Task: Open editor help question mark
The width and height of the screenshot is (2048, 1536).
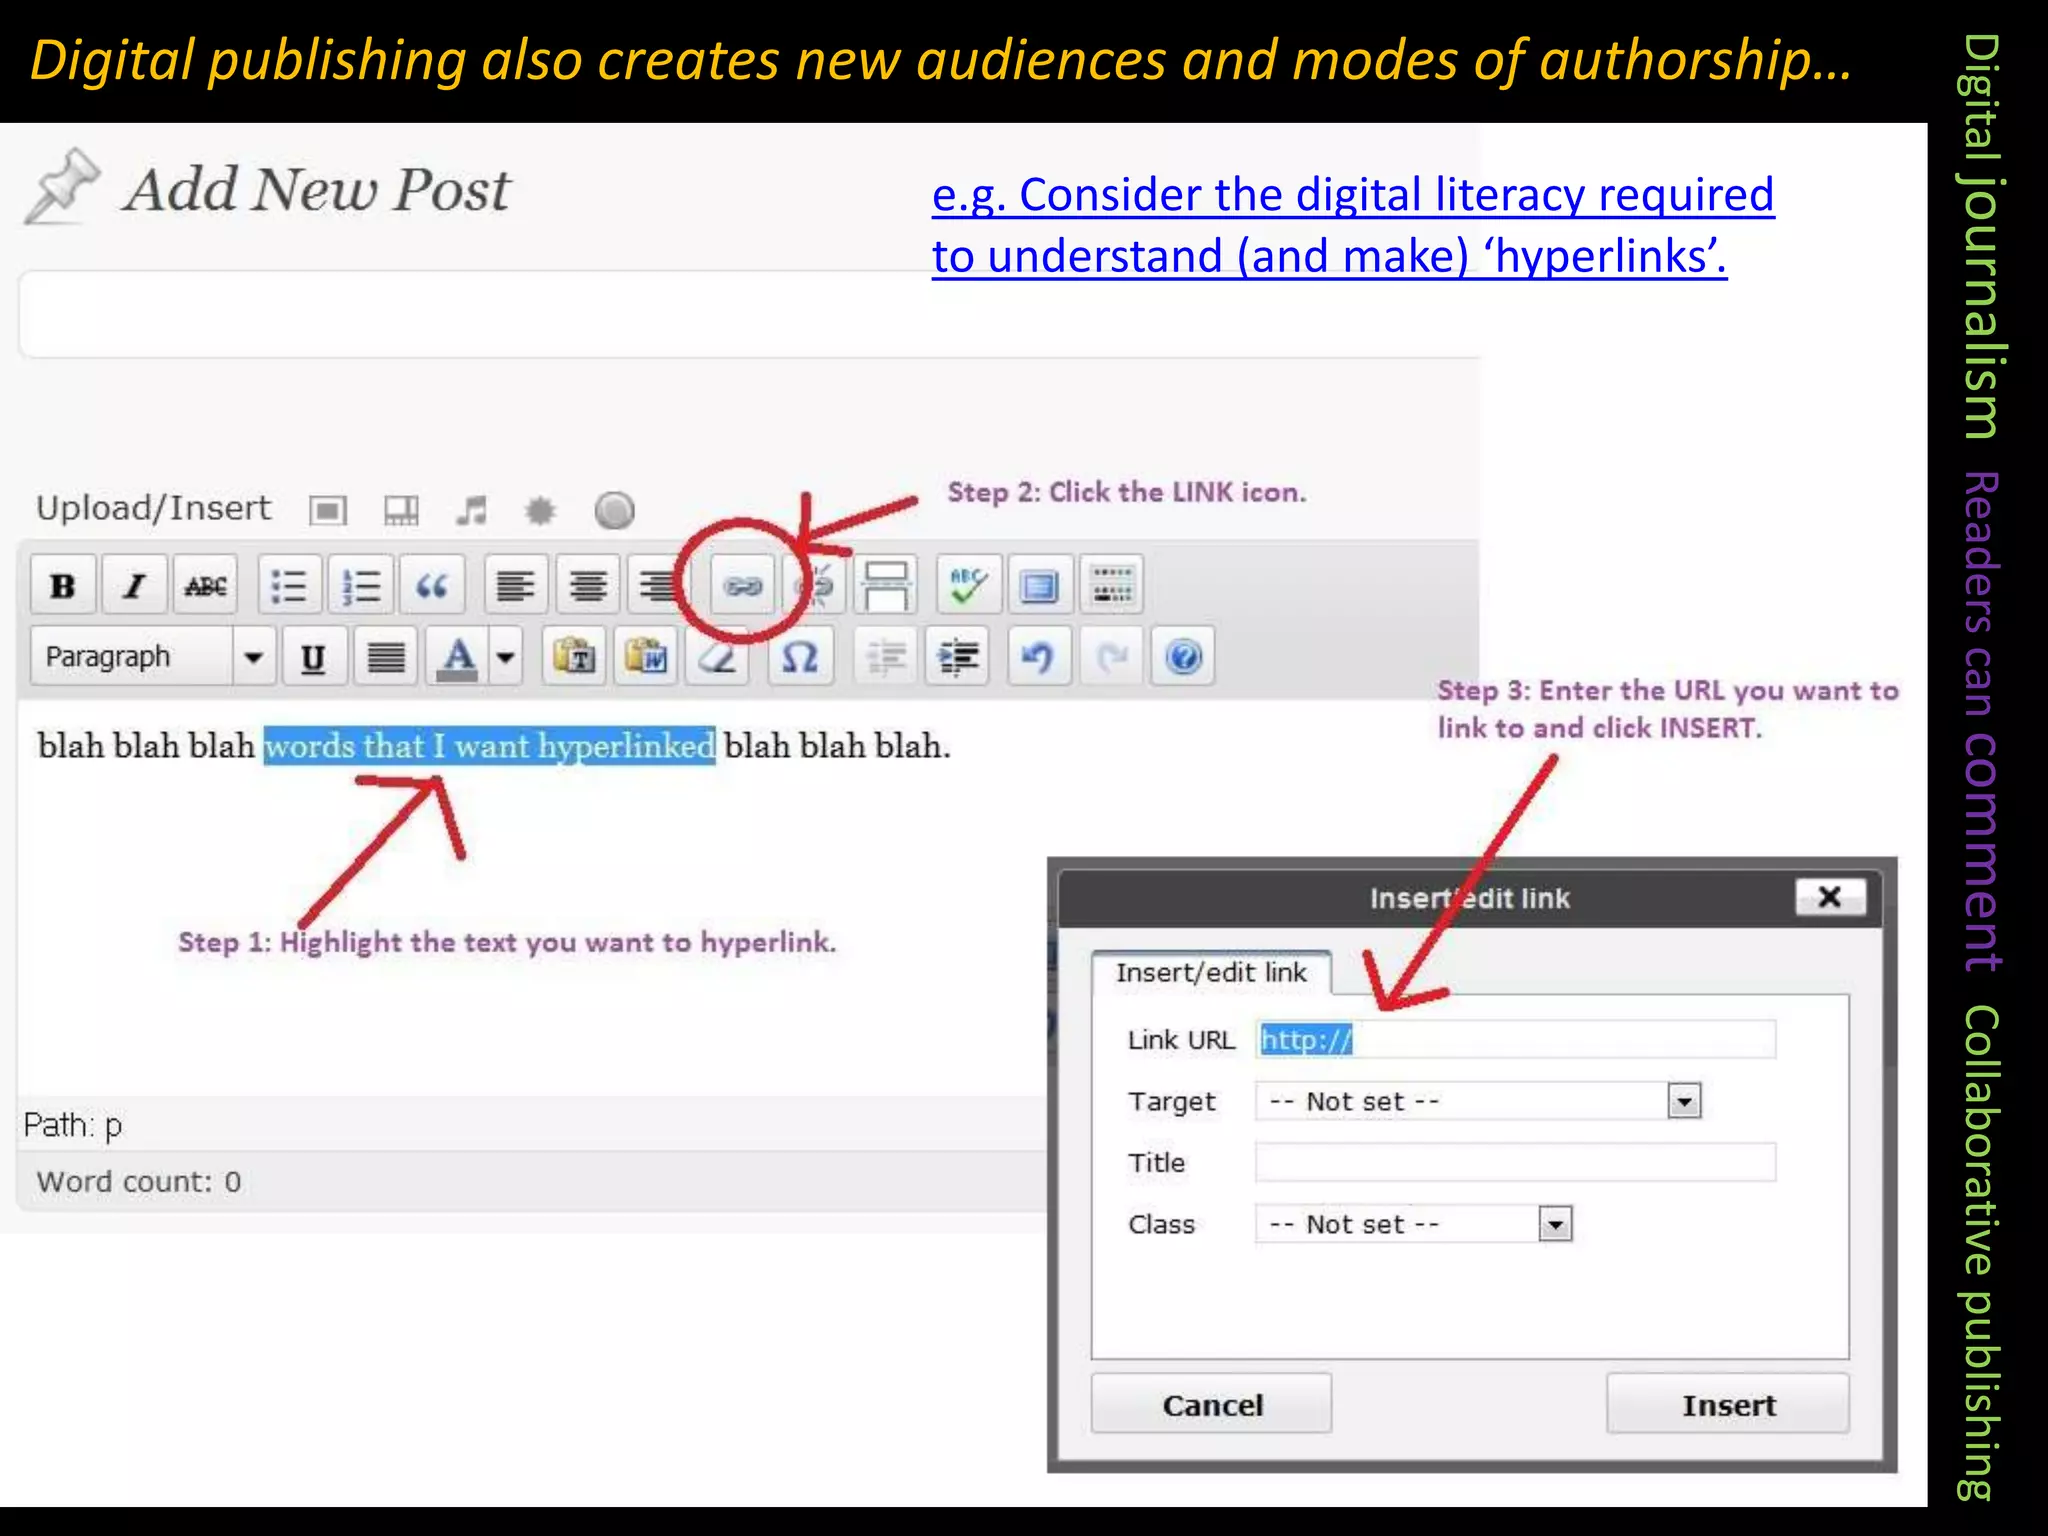Action: coord(1183,657)
